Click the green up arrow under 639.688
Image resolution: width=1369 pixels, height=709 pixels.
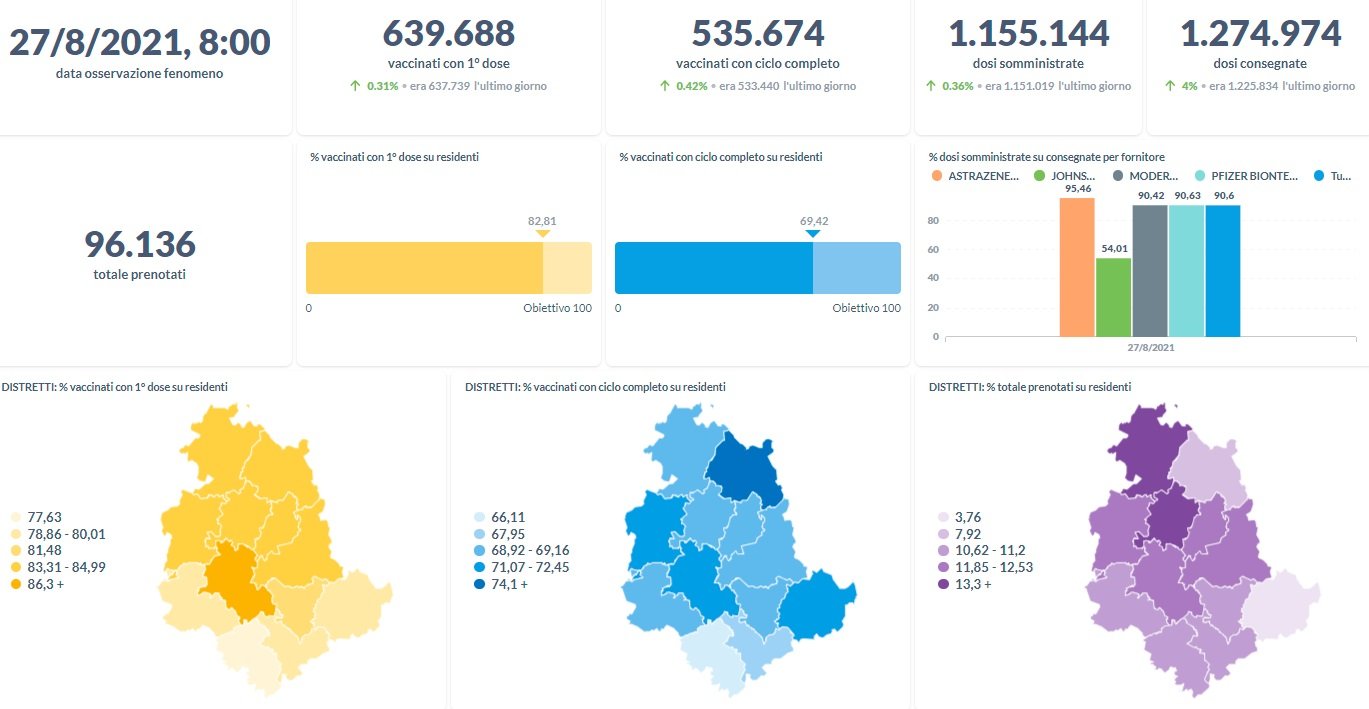click(x=355, y=86)
